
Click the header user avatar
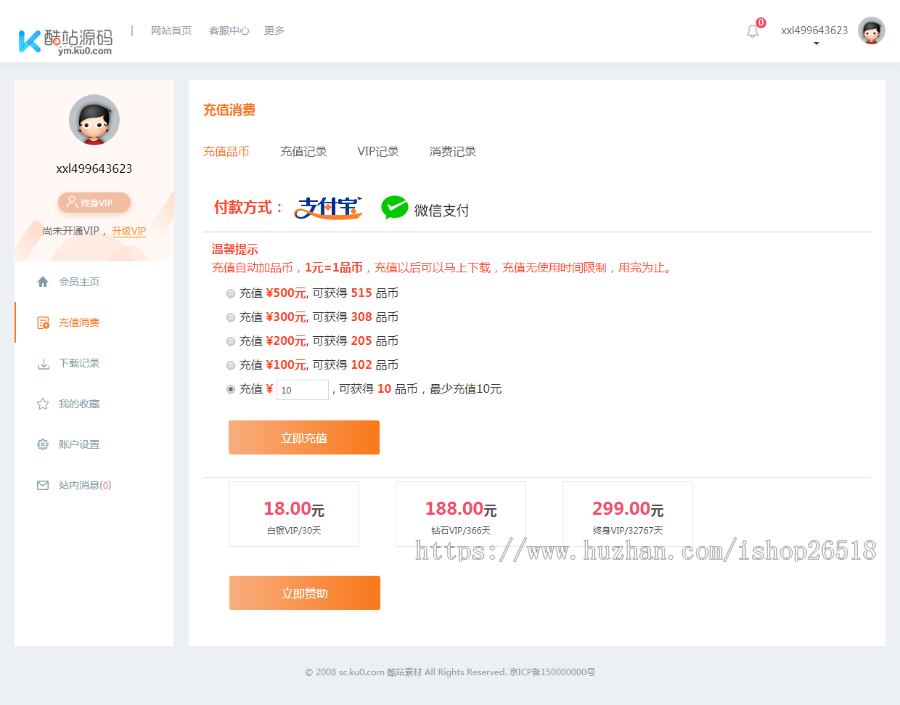click(x=871, y=30)
